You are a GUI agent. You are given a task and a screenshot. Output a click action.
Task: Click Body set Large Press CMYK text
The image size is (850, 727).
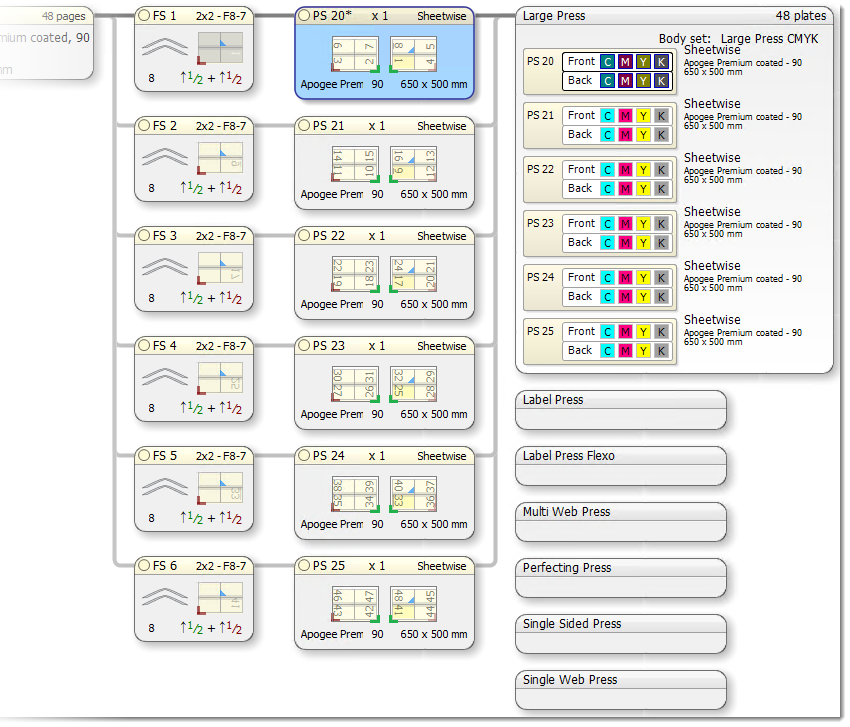pyautogui.click(x=738, y=38)
